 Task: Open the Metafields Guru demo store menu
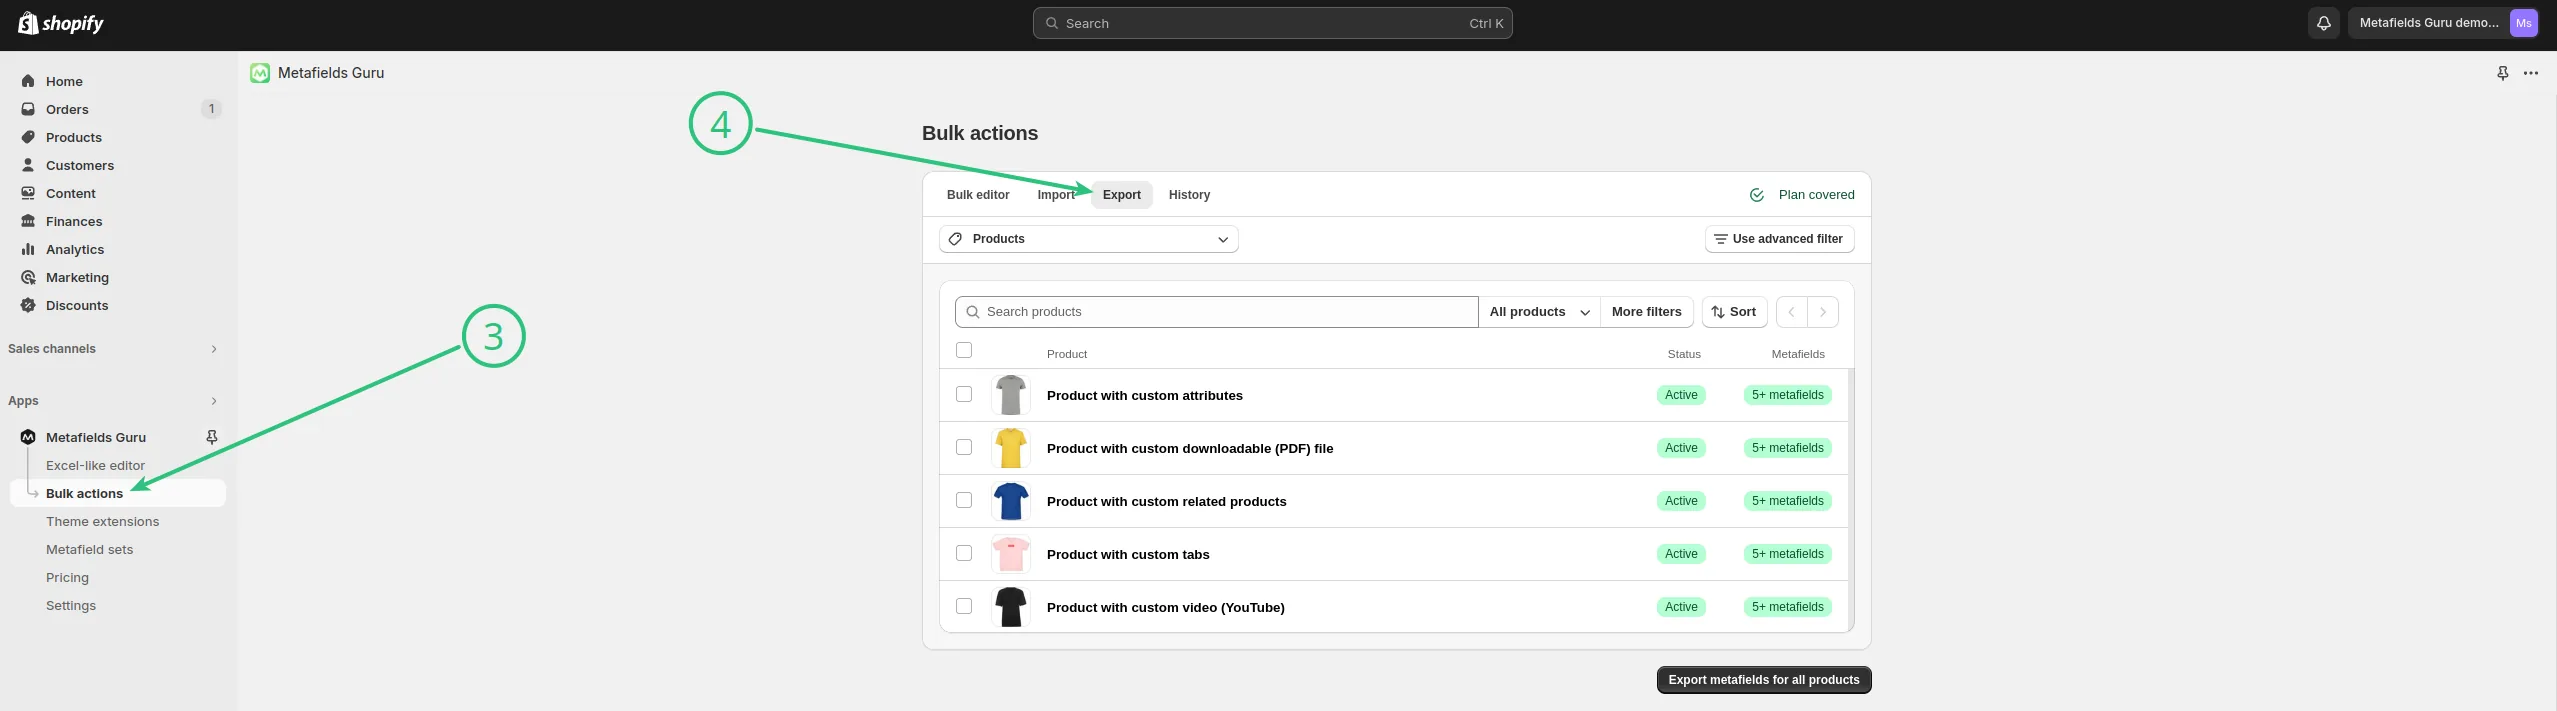(x=2443, y=23)
